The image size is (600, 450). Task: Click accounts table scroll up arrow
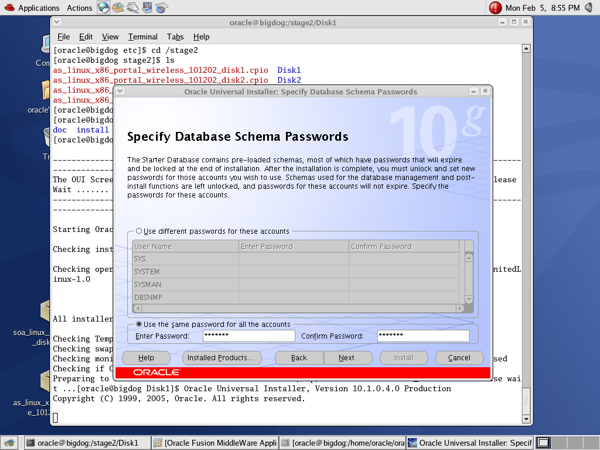pyautogui.click(x=469, y=258)
